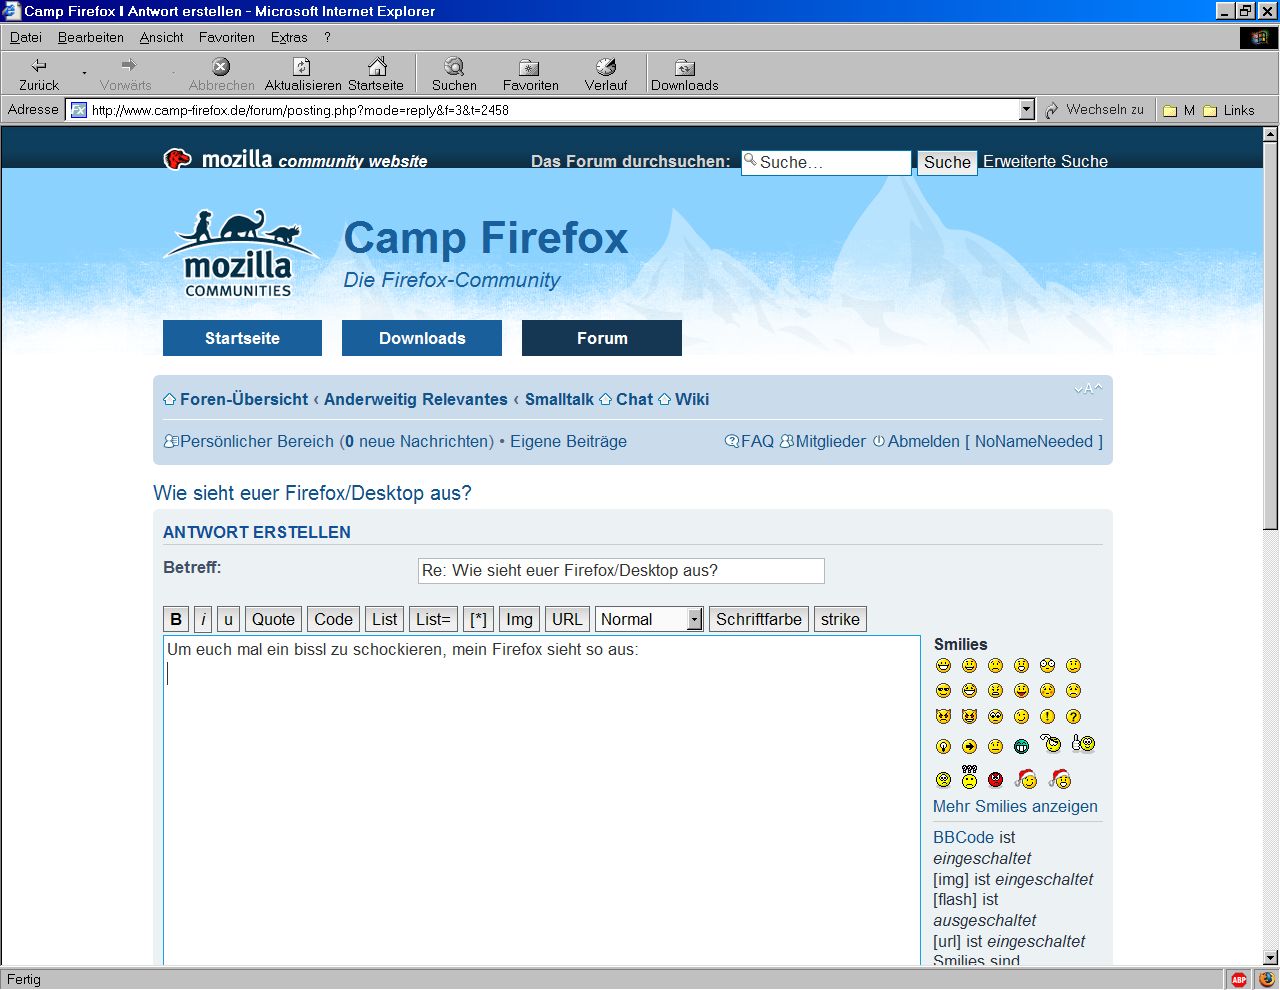This screenshot has width=1280, height=990.
Task: Log out via Abmelden [ NoNameNeeded ]
Action: (x=988, y=441)
